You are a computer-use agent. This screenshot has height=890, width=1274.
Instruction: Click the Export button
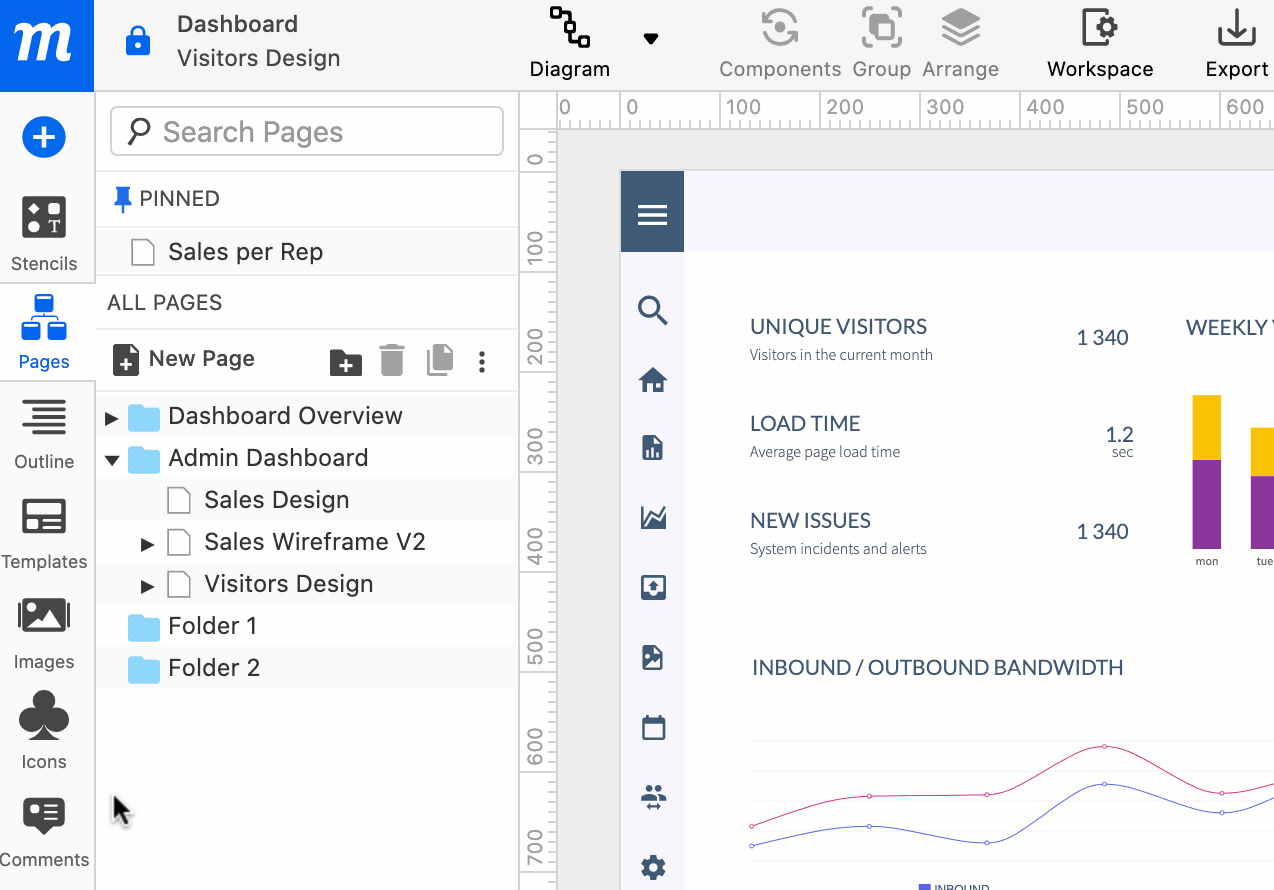point(1236,43)
